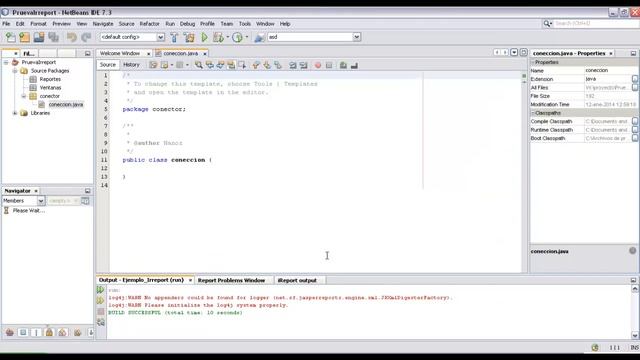Open the Refactor menu
The image size is (640, 360).
coord(149,24)
